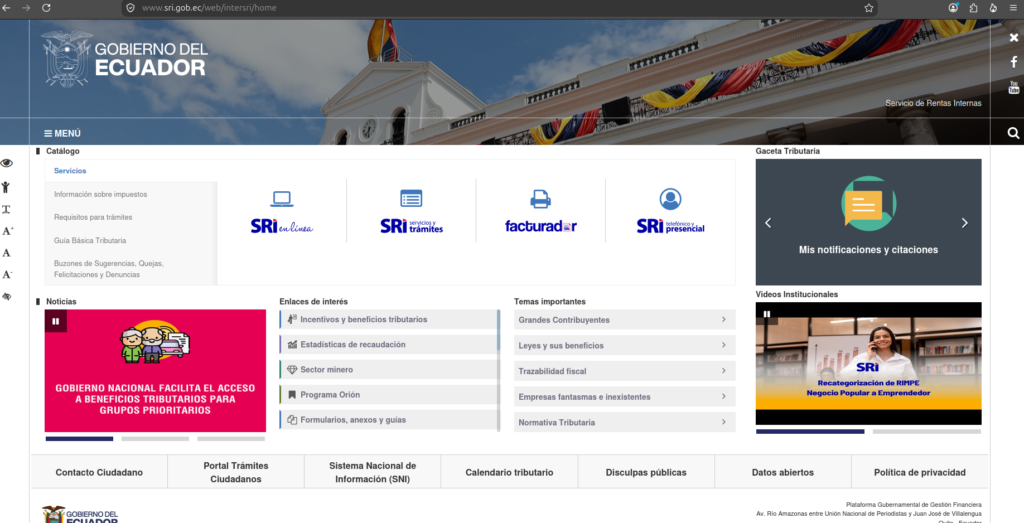Open Sector minero link
Image resolution: width=1024 pixels, height=523 pixels.
point(388,370)
